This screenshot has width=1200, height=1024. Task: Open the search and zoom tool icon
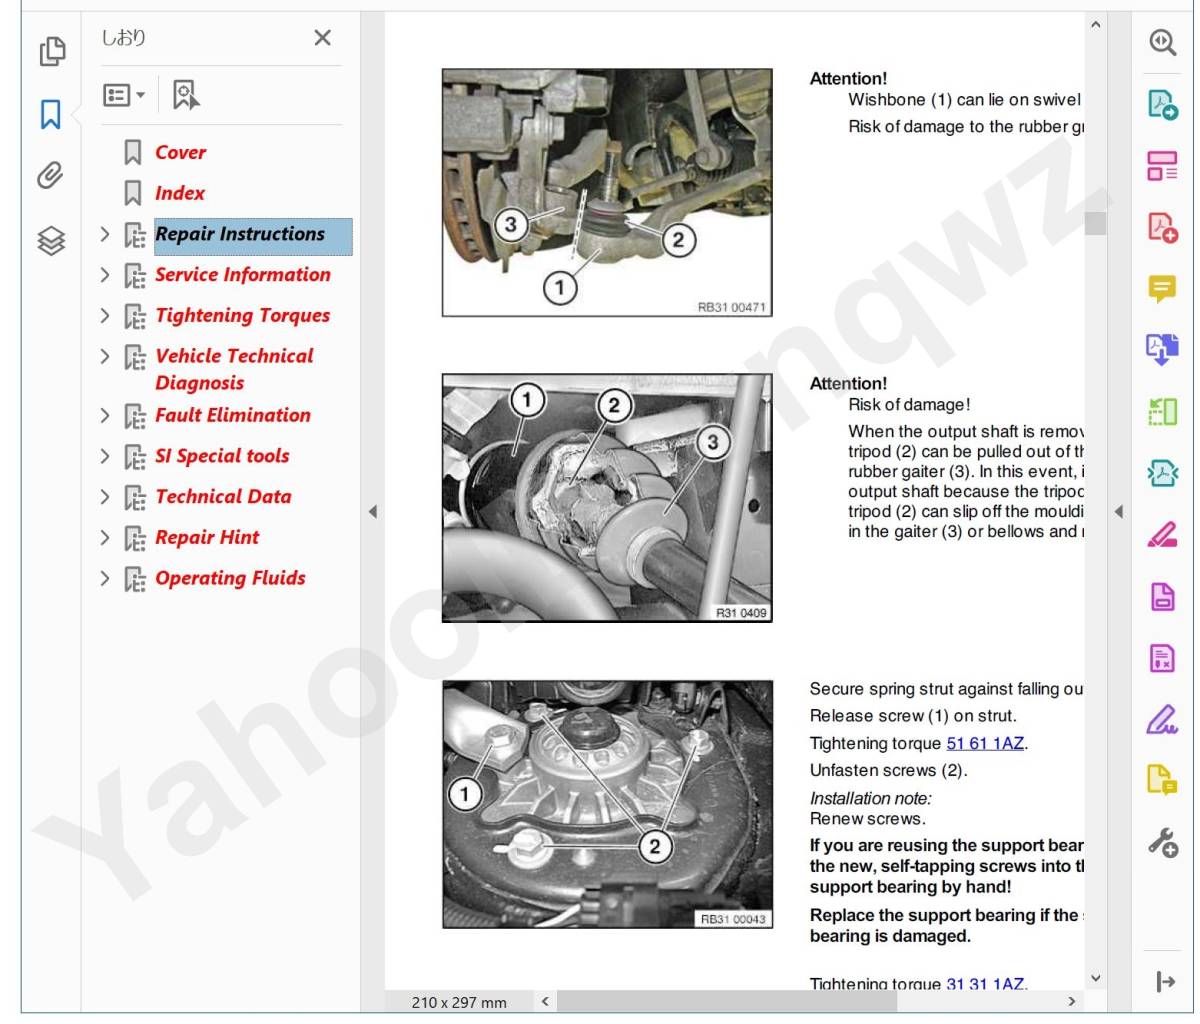coord(1162,43)
